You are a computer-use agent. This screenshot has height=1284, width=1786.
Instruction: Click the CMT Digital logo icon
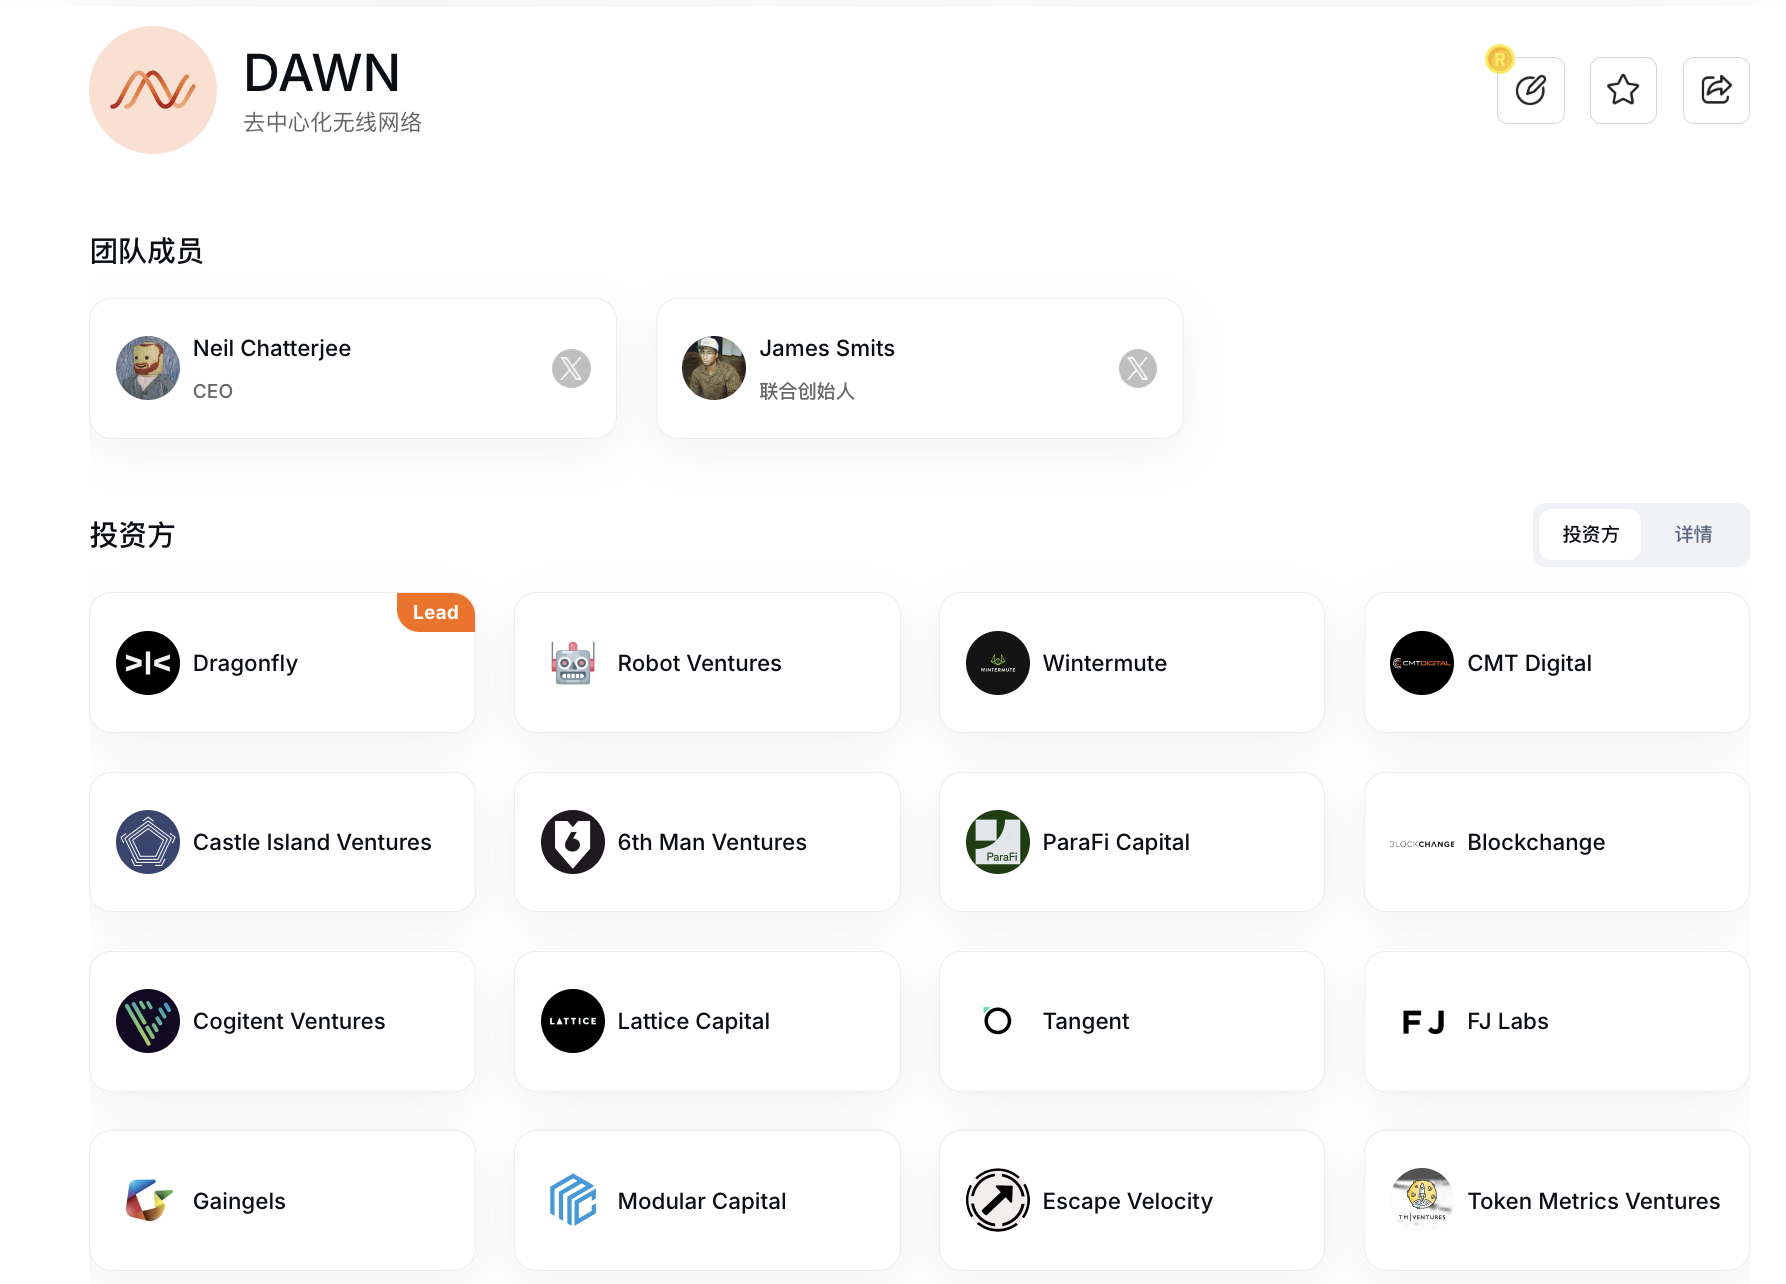pyautogui.click(x=1422, y=663)
